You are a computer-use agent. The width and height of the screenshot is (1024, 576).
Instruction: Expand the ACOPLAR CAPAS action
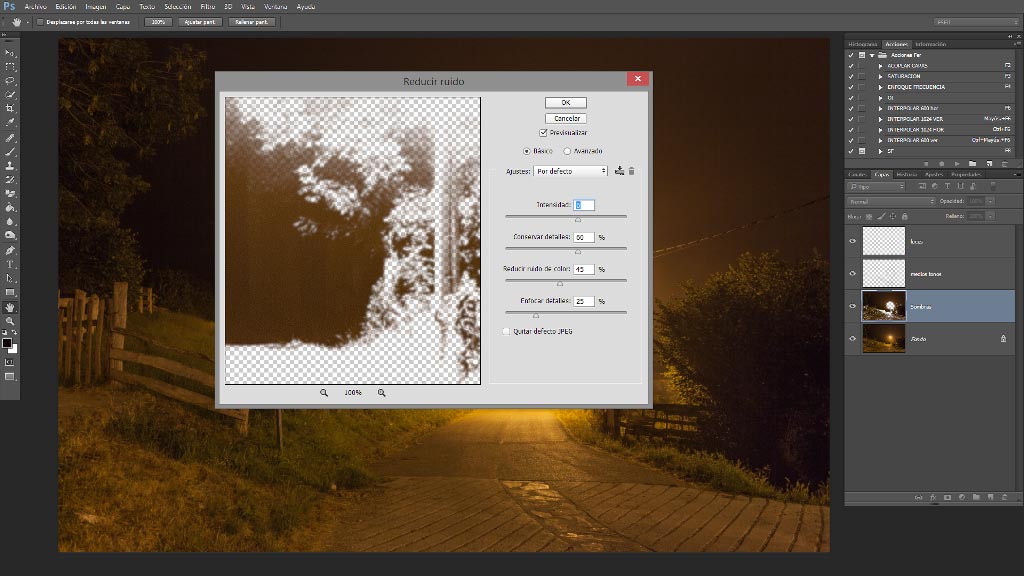(x=880, y=66)
